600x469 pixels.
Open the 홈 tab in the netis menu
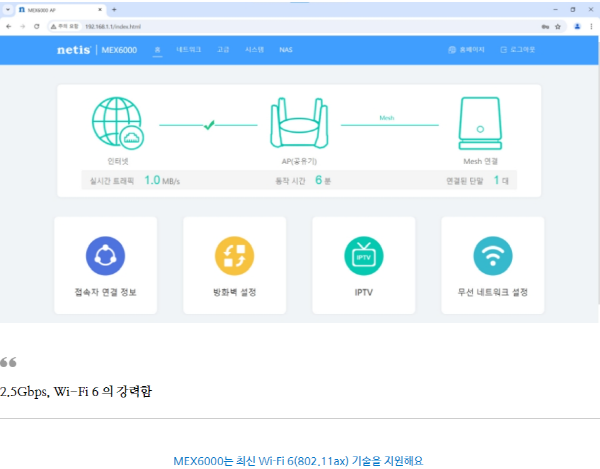157,50
